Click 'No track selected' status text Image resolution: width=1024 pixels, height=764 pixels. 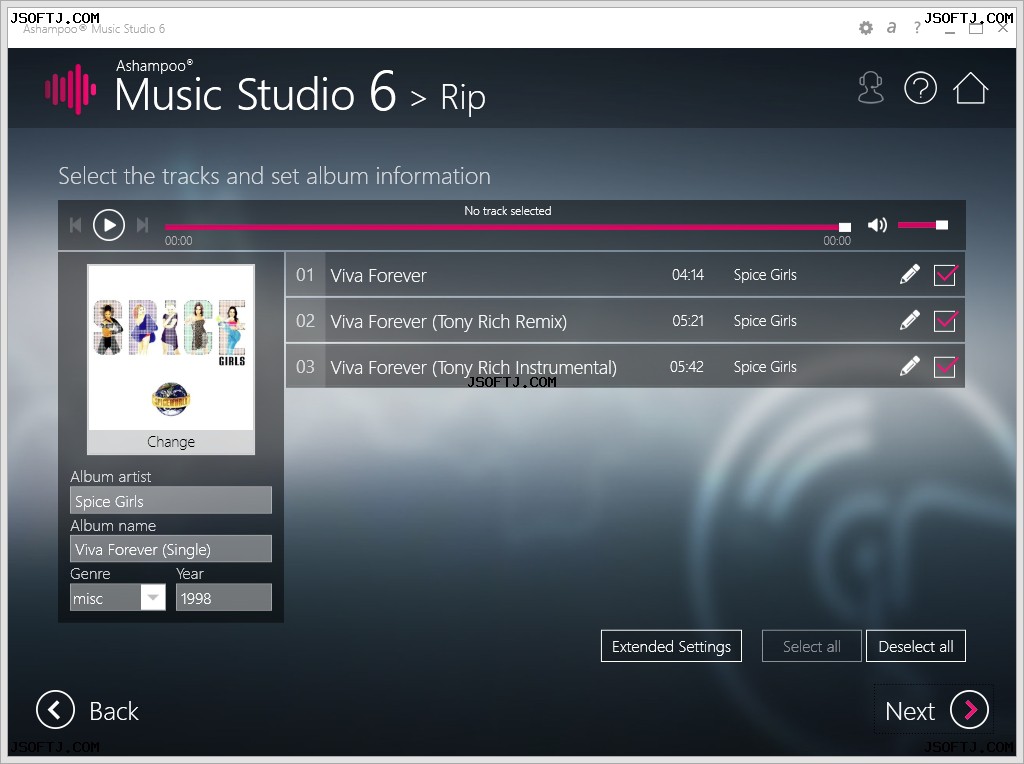[507, 211]
